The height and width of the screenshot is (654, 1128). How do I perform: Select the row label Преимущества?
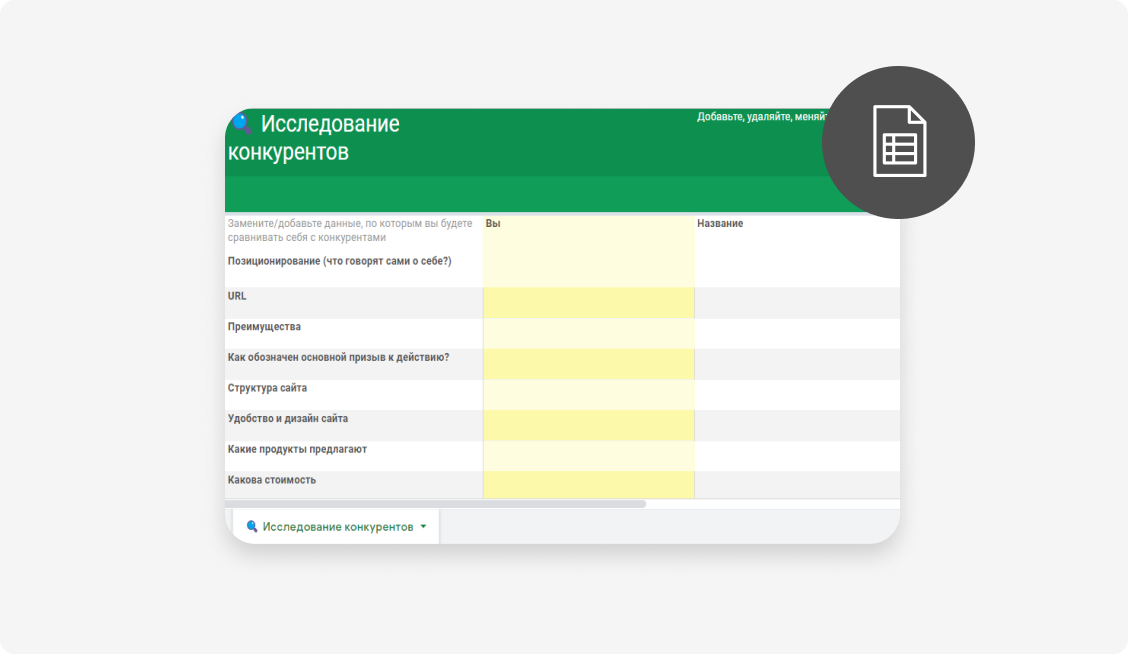point(264,327)
